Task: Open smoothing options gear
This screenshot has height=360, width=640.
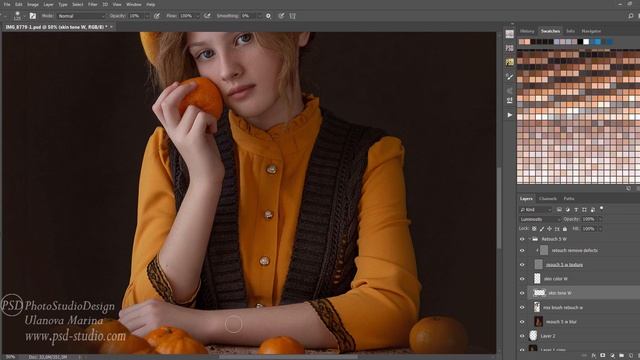Action: [x=268, y=16]
